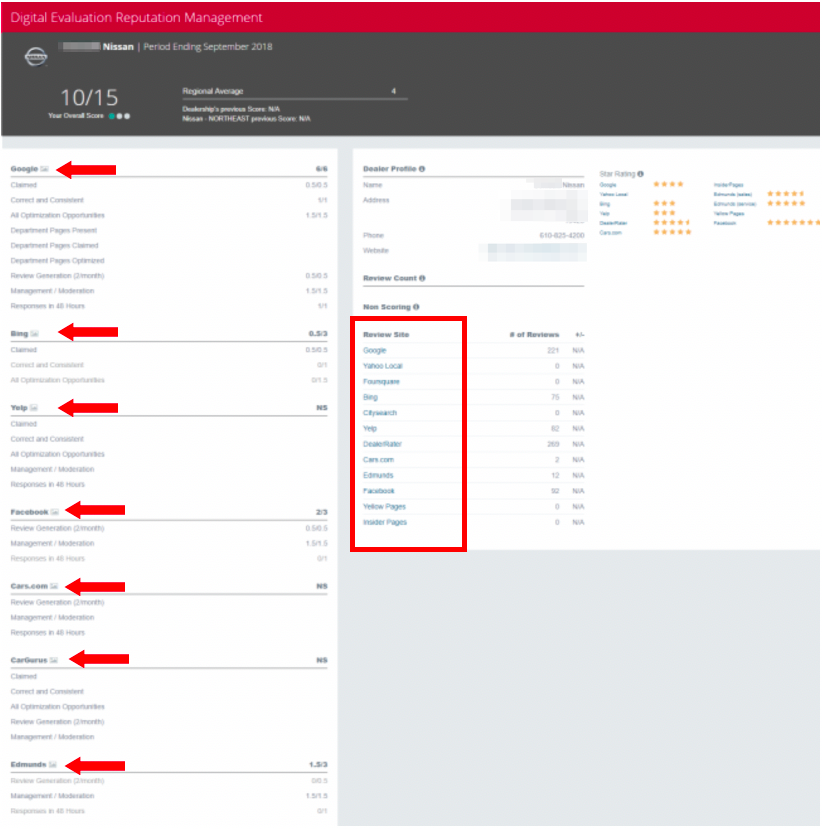Click the Cars.com review count 2
The image size is (822, 829).
(557, 459)
